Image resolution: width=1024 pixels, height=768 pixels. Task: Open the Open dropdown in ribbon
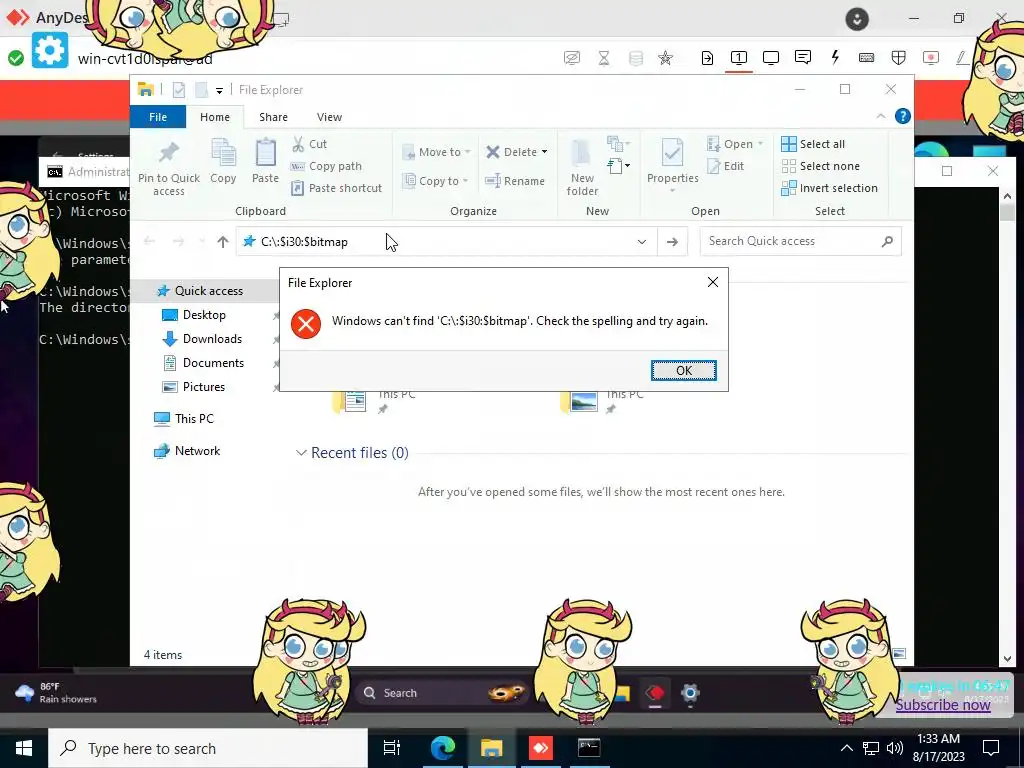(735, 144)
